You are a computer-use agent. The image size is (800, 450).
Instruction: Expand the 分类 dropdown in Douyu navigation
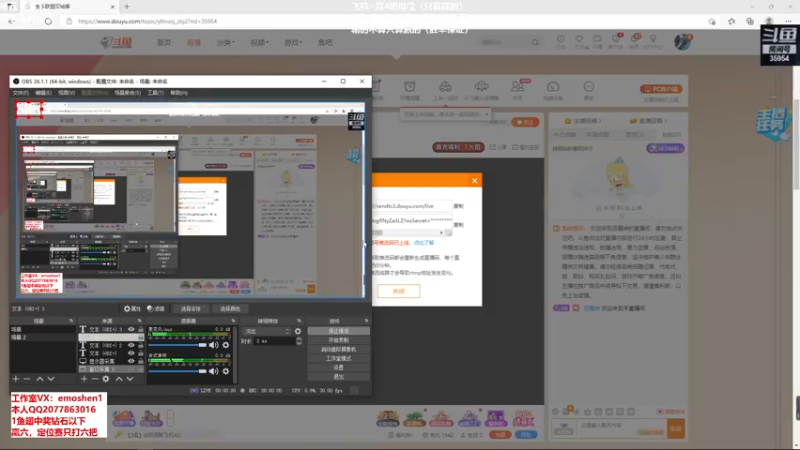coord(226,42)
